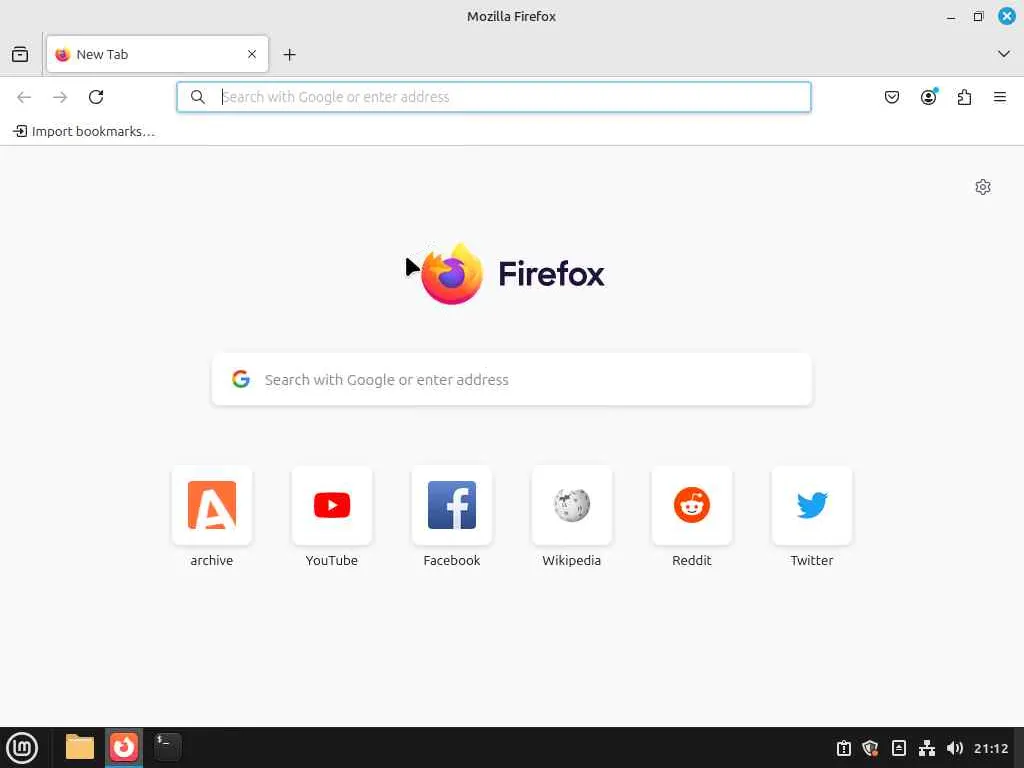The image size is (1024, 768).
Task: Go forward one page
Action: [60, 97]
